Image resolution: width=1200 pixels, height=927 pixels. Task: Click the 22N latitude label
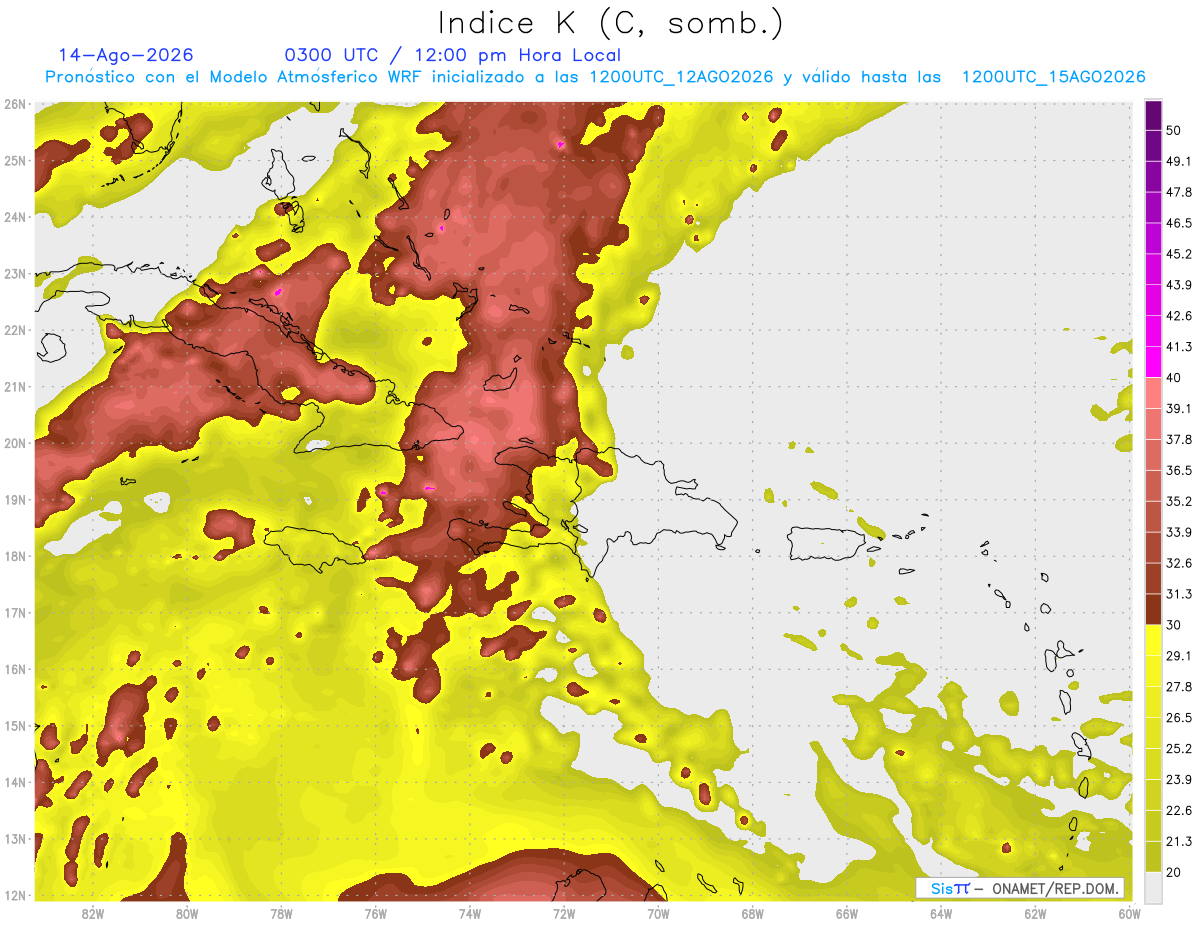coord(14,330)
